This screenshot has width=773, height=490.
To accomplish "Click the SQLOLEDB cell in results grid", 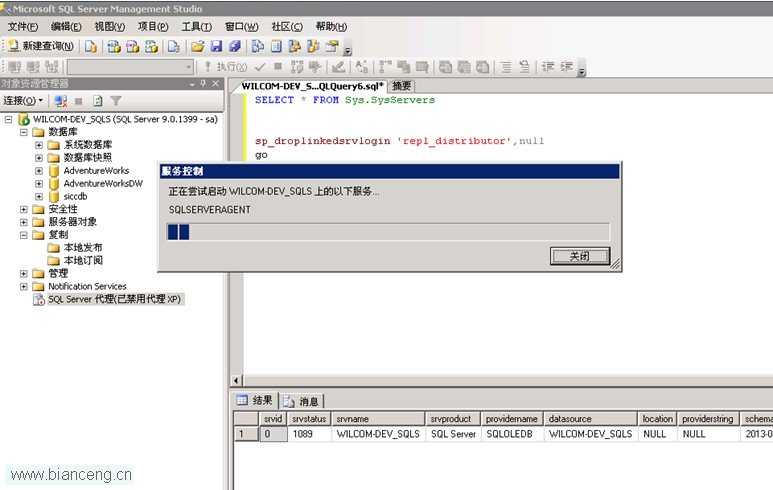I will click(512, 434).
